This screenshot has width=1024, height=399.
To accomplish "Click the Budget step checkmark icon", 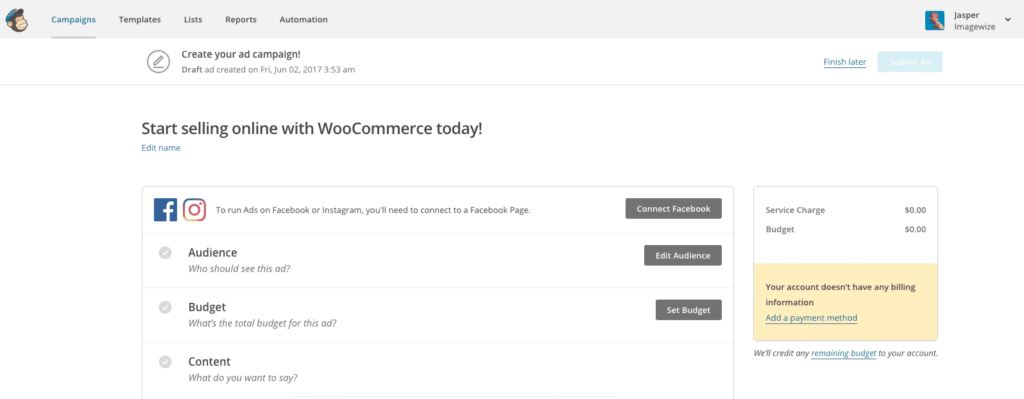I will [165, 307].
